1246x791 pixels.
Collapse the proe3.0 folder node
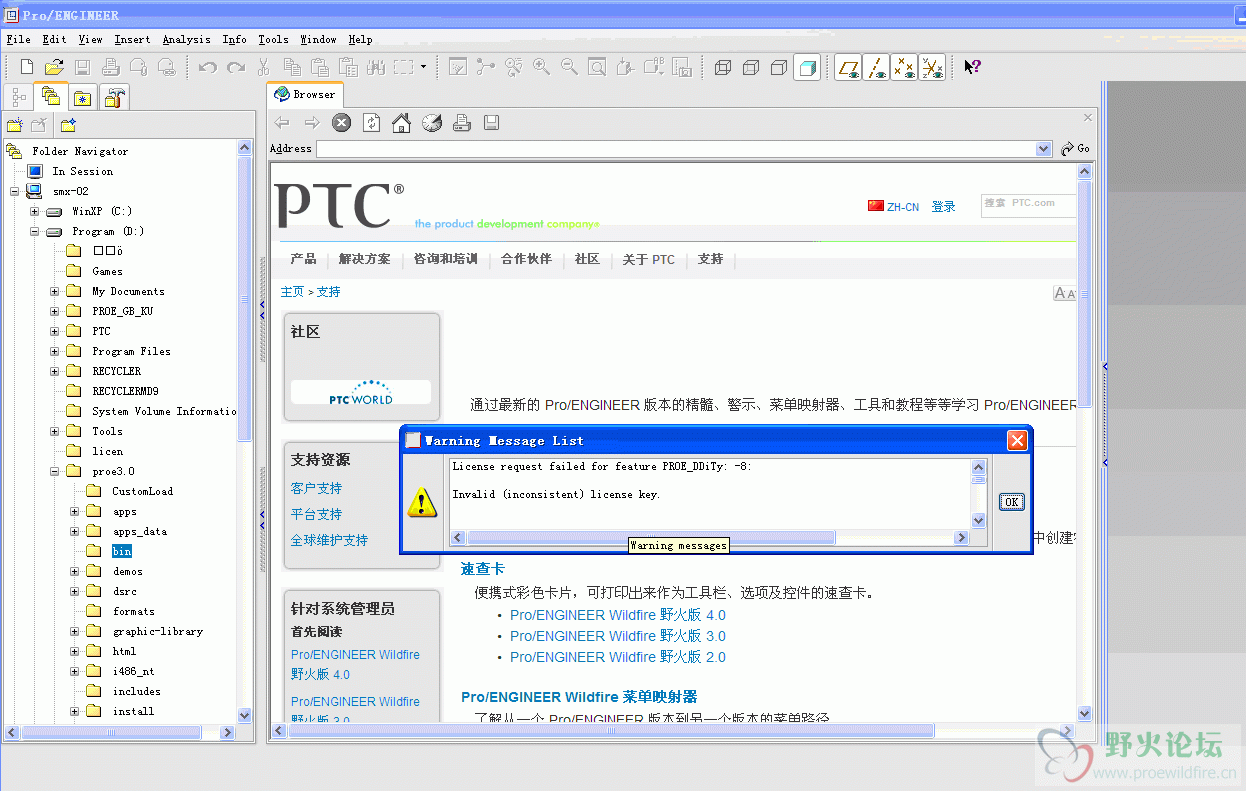coord(55,471)
